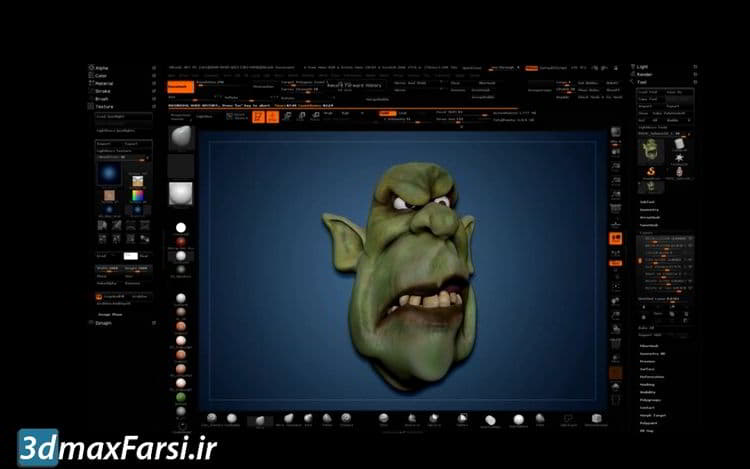The height and width of the screenshot is (469, 750).
Task: Expand the Material palette
Action: [x=104, y=83]
